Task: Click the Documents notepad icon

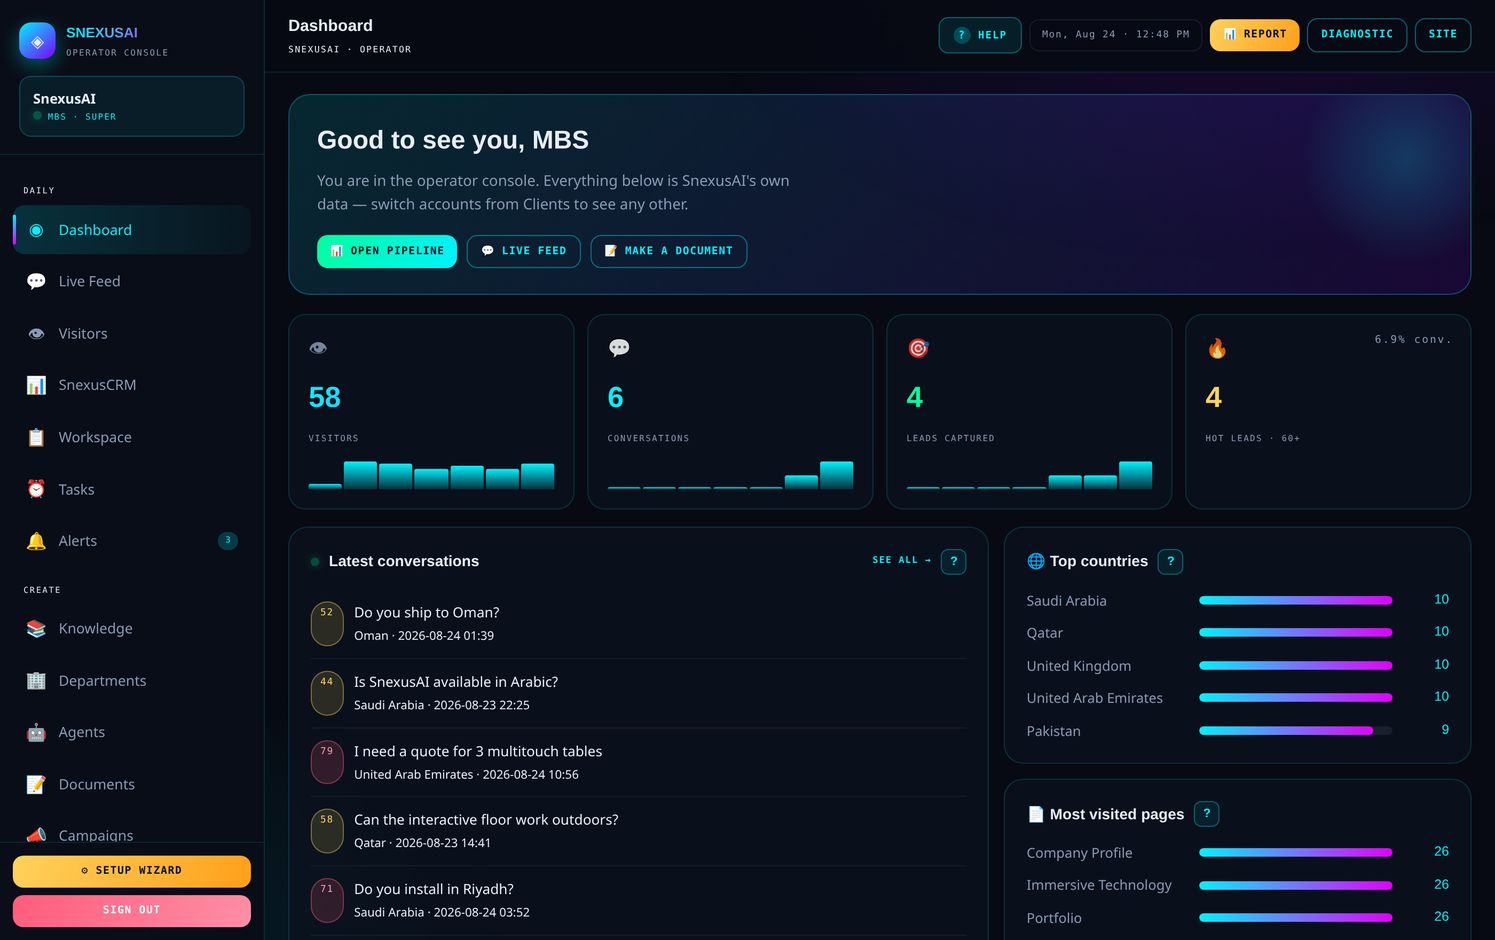Action: 36,785
